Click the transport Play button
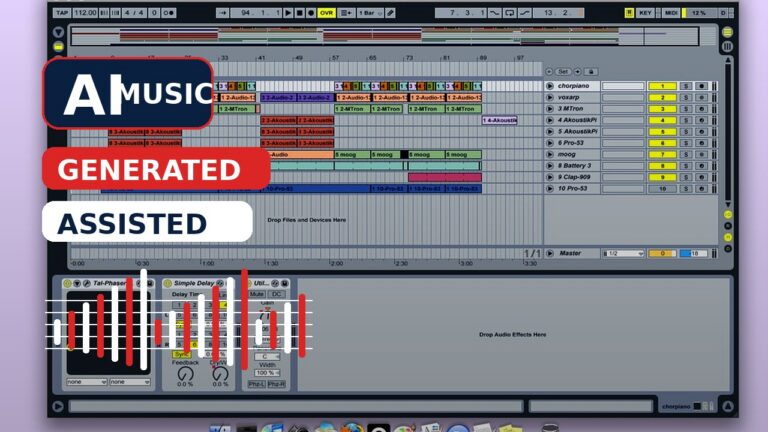The width and height of the screenshot is (768, 432). [288, 13]
